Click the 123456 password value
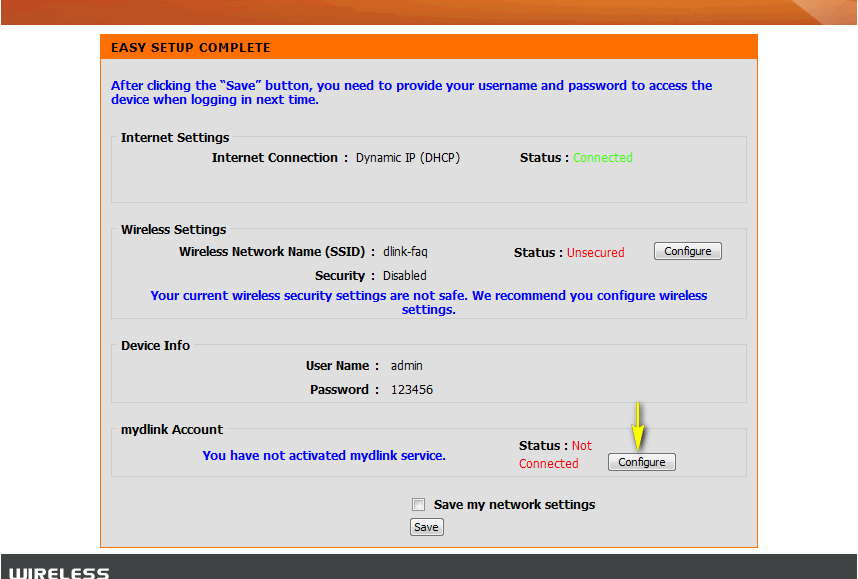The width and height of the screenshot is (858, 579). point(411,390)
